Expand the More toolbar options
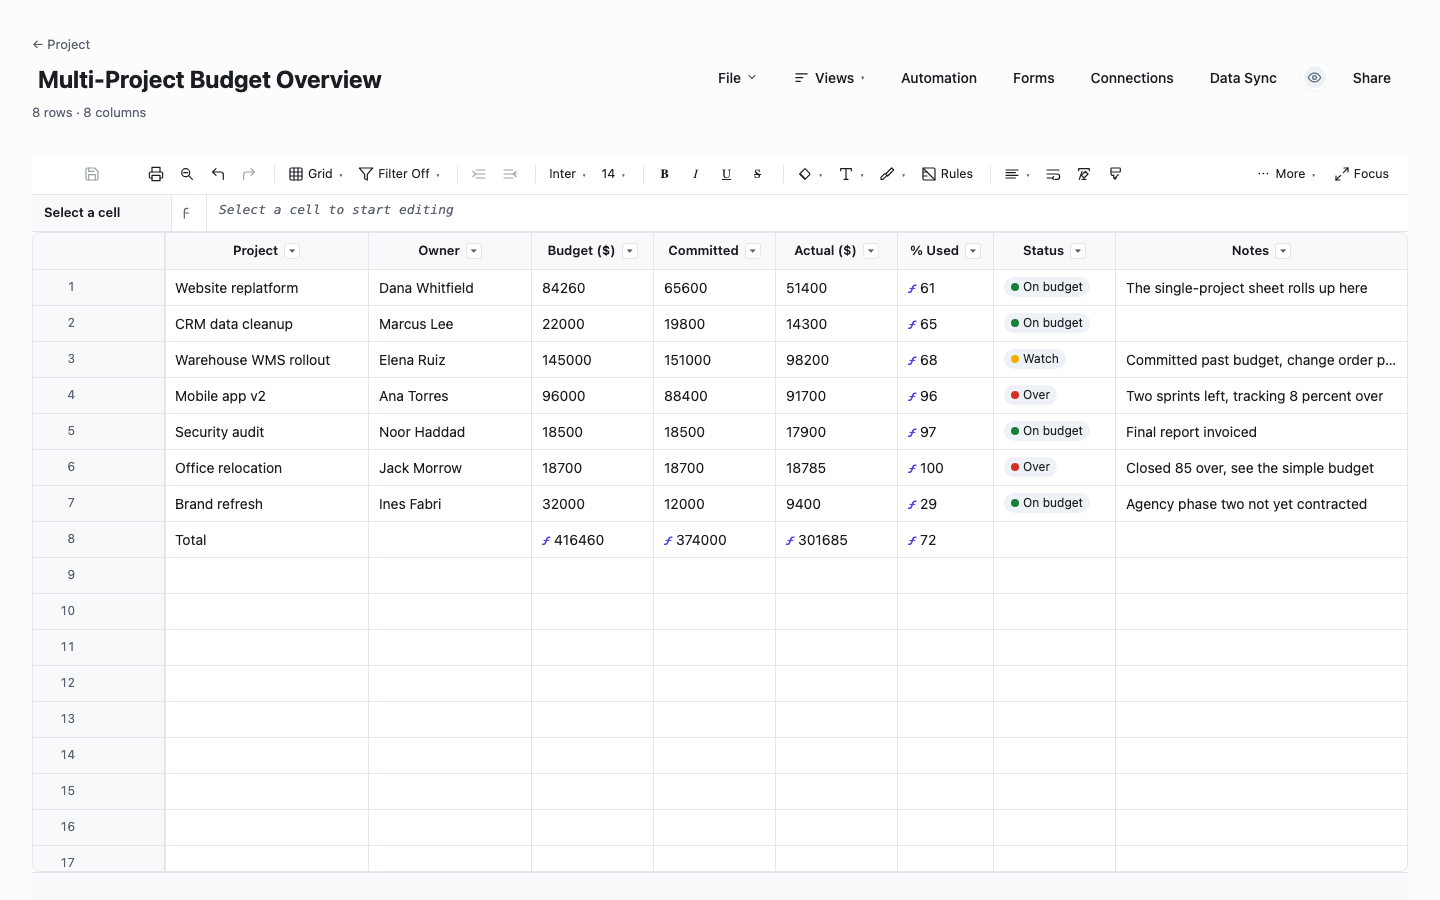1440x900 pixels. (1286, 174)
